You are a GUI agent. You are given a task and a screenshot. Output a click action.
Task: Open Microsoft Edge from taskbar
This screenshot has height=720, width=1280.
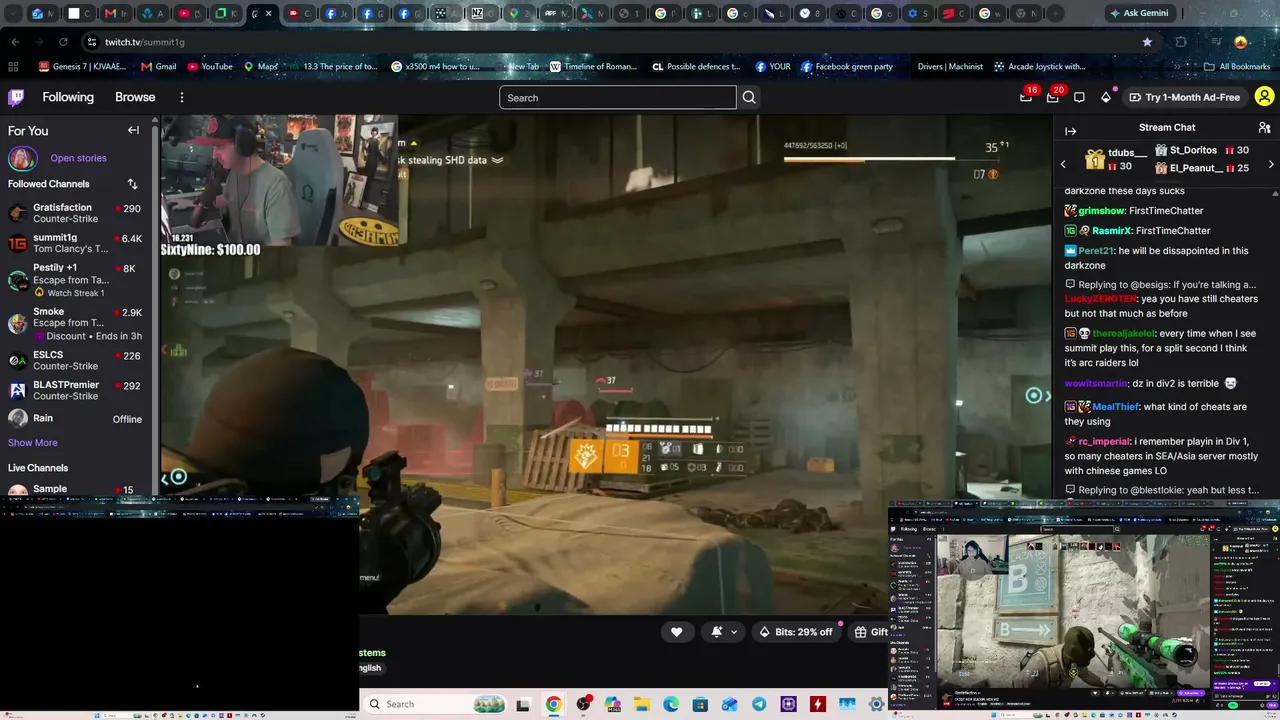pos(670,704)
